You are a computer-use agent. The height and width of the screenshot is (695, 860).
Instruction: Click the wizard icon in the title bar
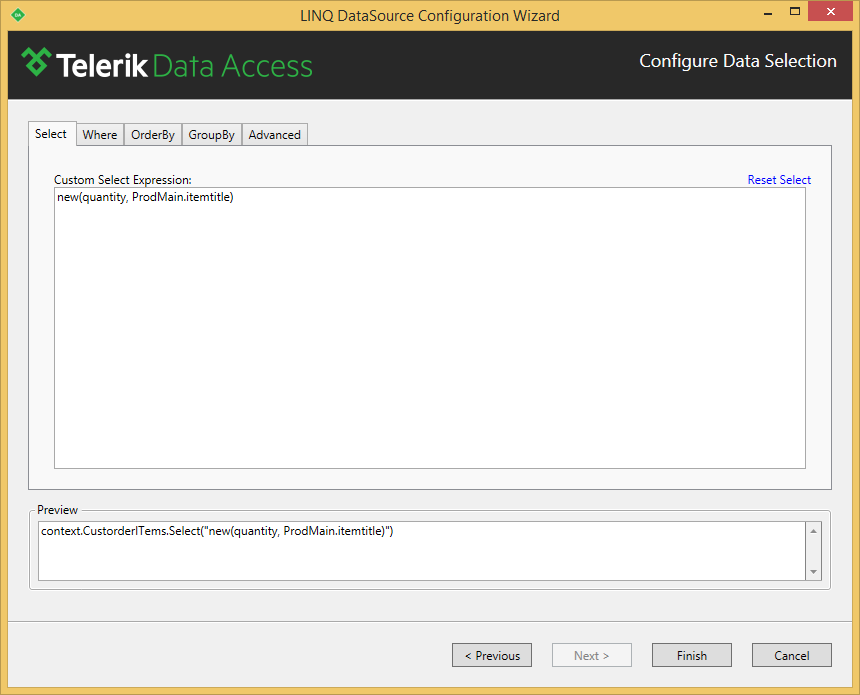[17, 15]
